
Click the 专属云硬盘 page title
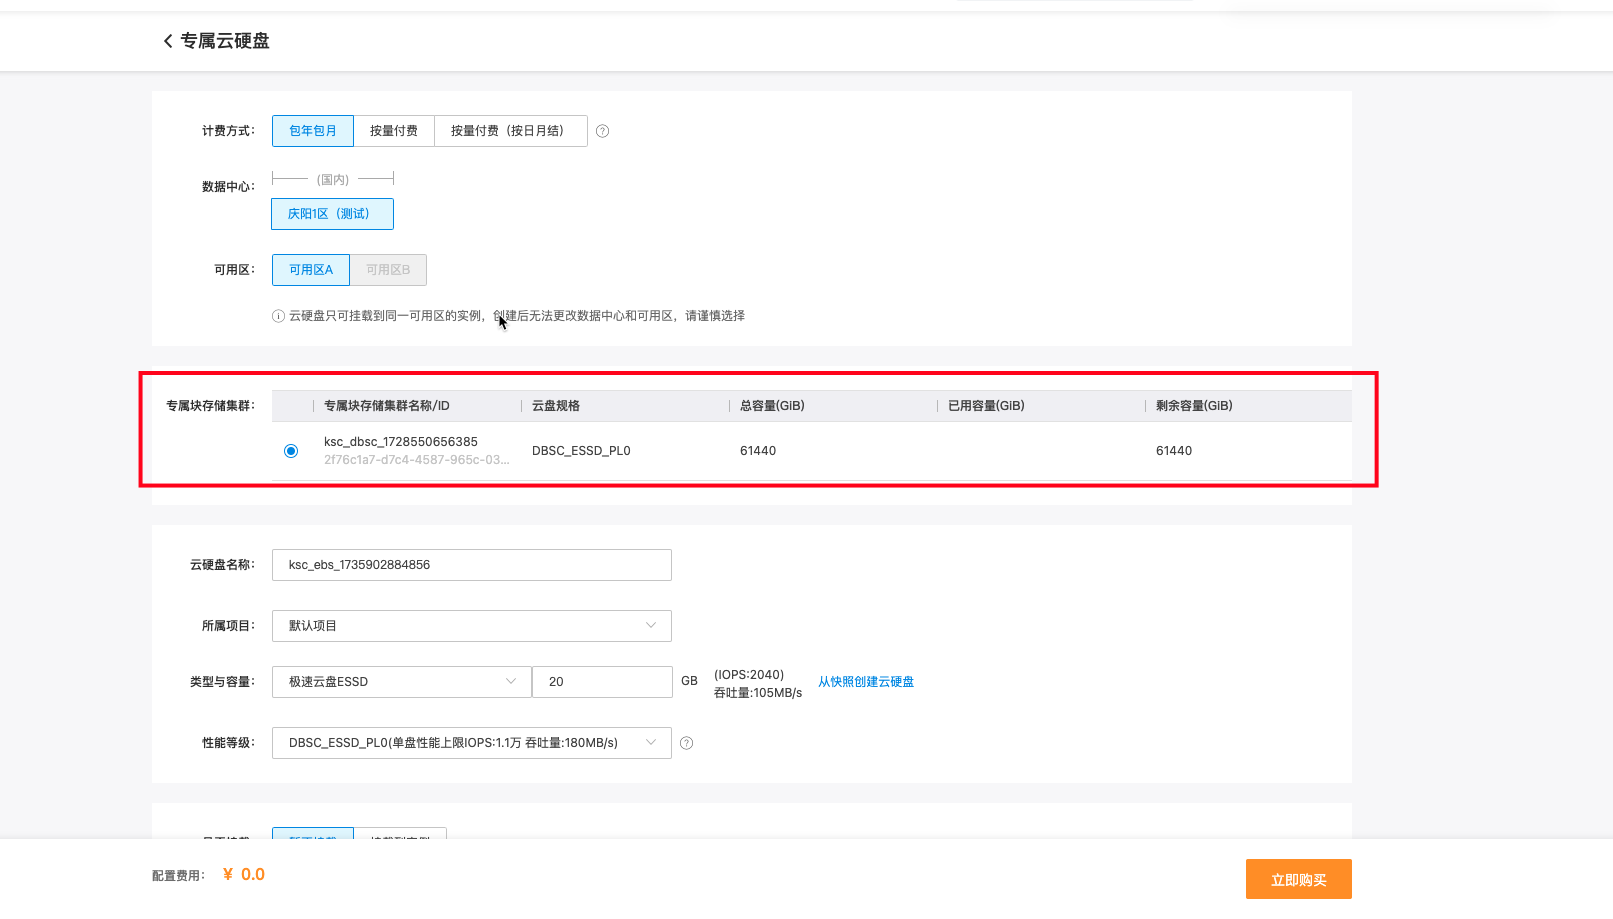click(x=225, y=41)
